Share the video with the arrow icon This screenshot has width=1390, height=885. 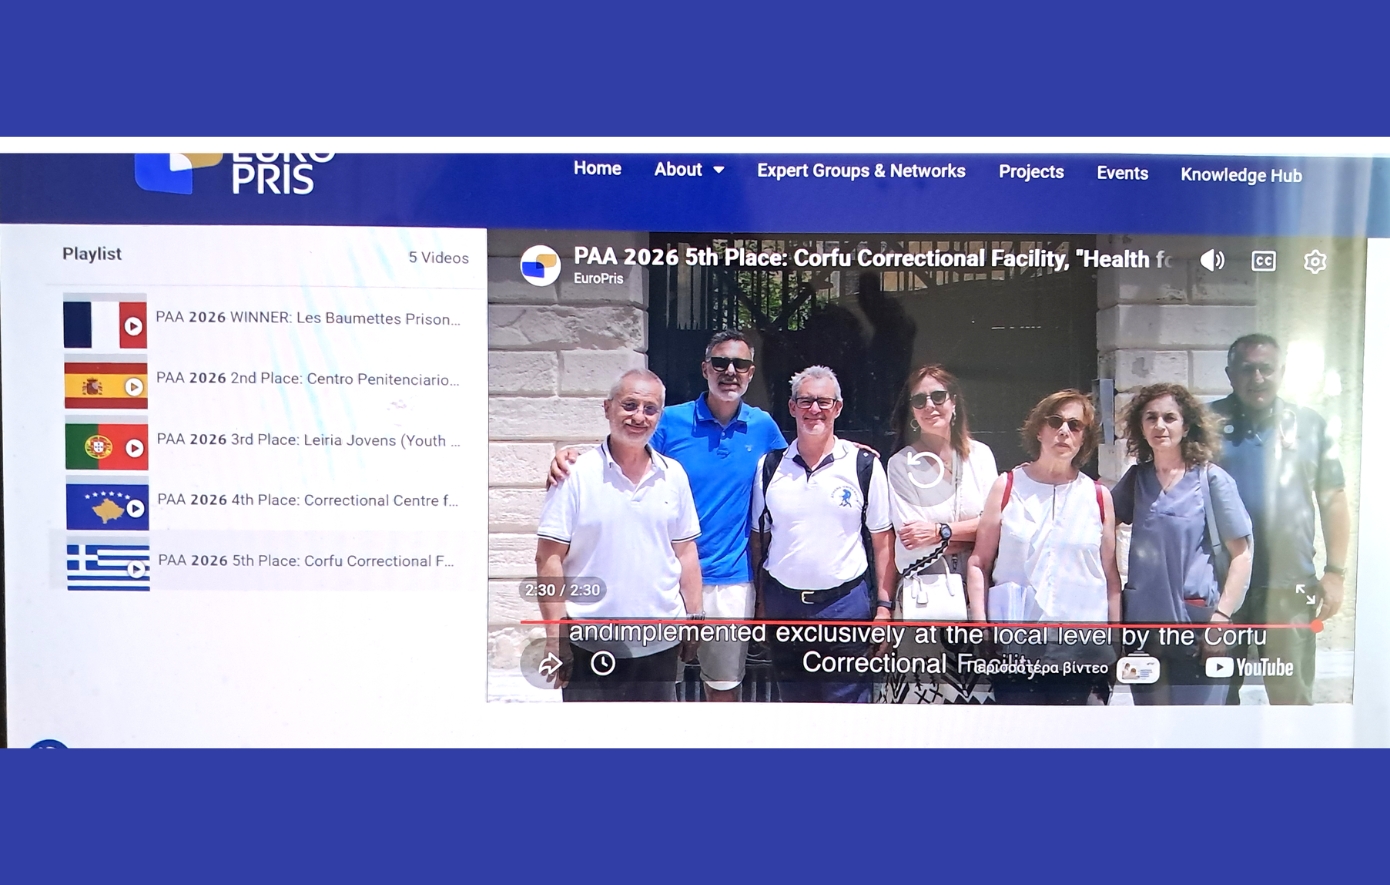point(549,664)
